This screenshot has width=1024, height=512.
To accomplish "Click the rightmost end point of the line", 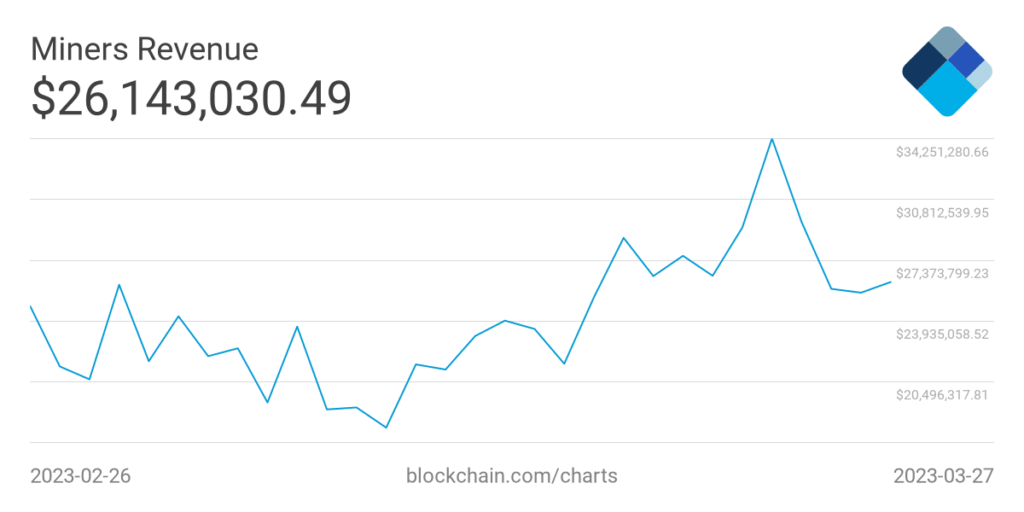I will [890, 282].
